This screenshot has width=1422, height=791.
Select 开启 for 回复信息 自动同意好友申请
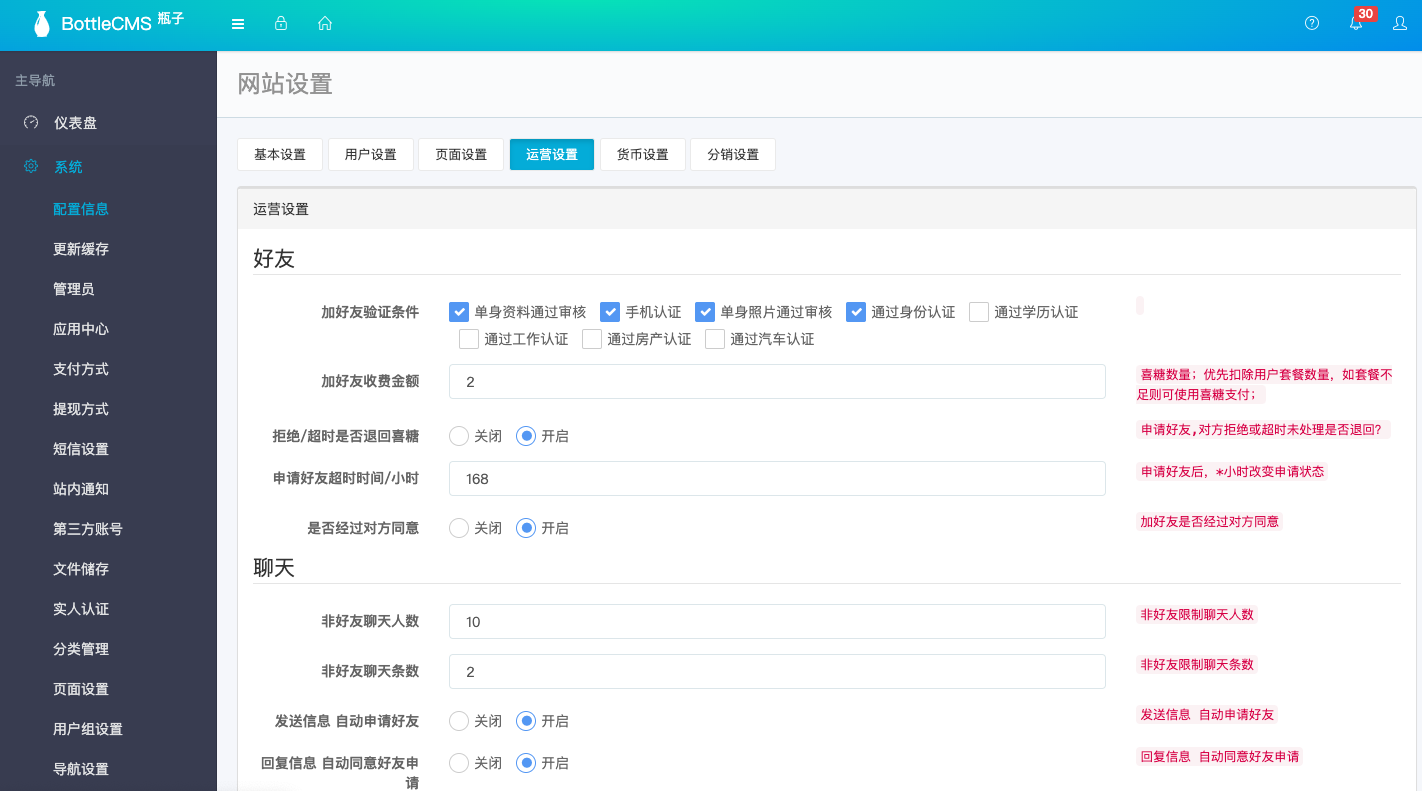point(526,763)
